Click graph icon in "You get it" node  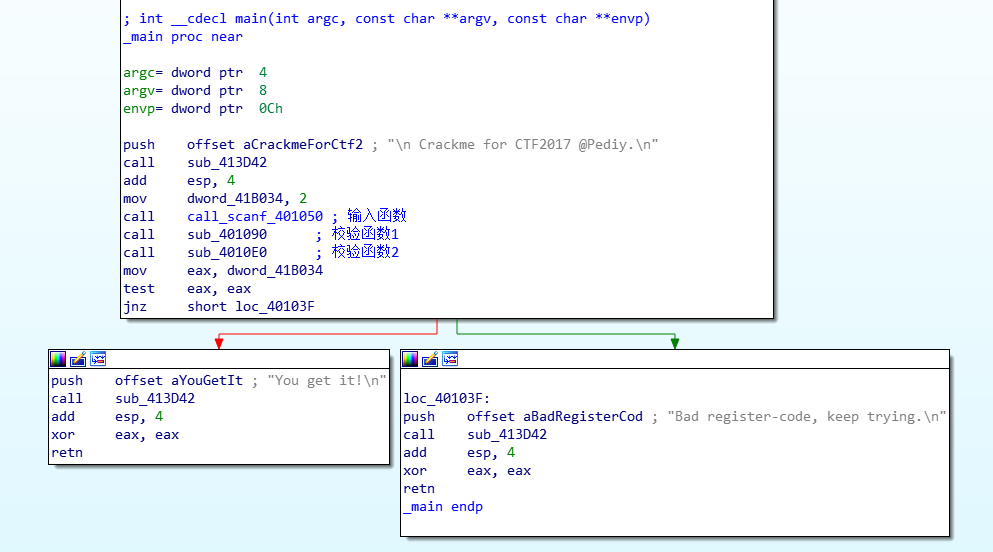click(x=98, y=360)
